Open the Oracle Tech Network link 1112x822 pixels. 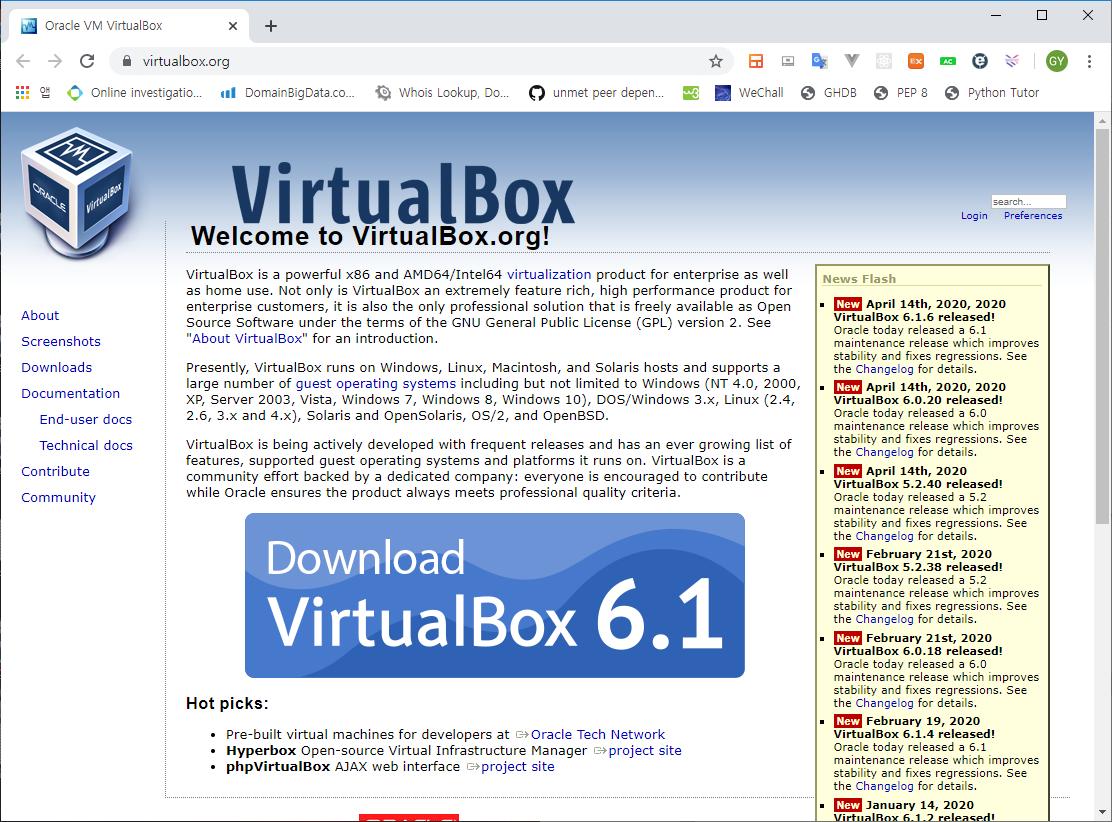(597, 735)
